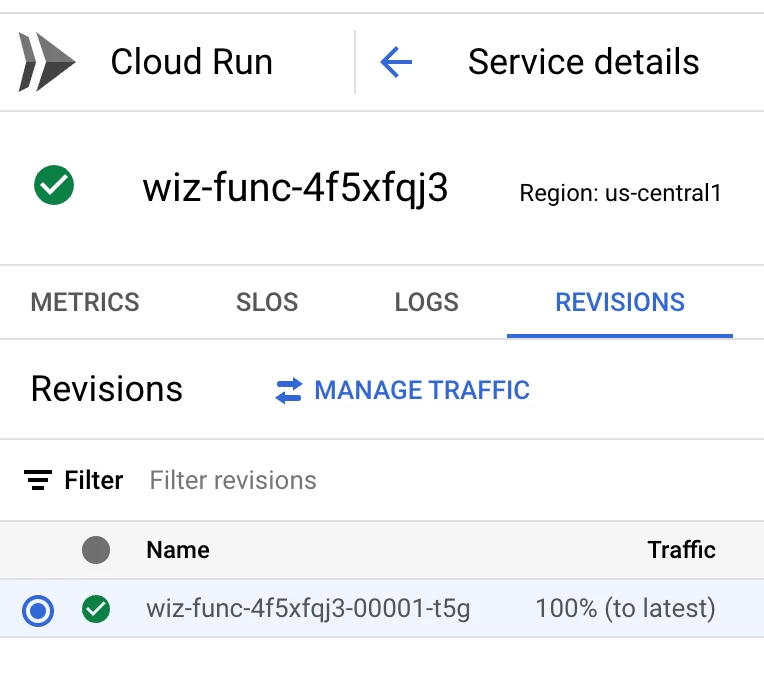Open the SLOS tab

(267, 302)
